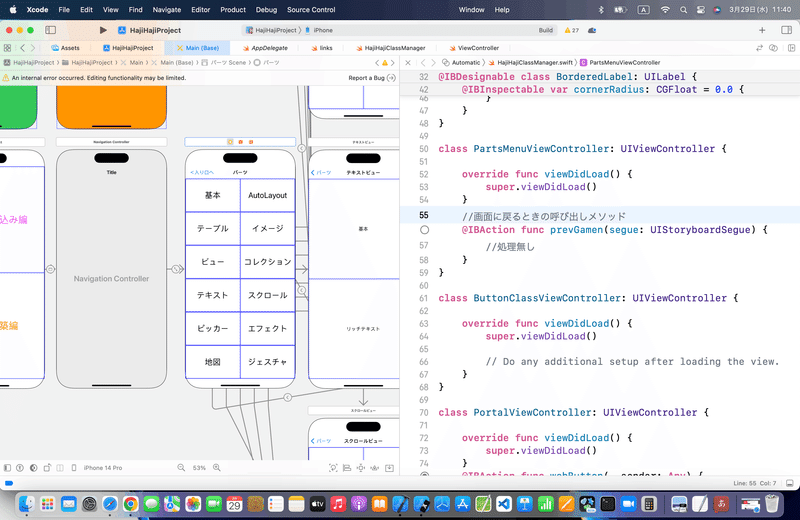Toggle the debug area at bottom right

[x=789, y=483]
